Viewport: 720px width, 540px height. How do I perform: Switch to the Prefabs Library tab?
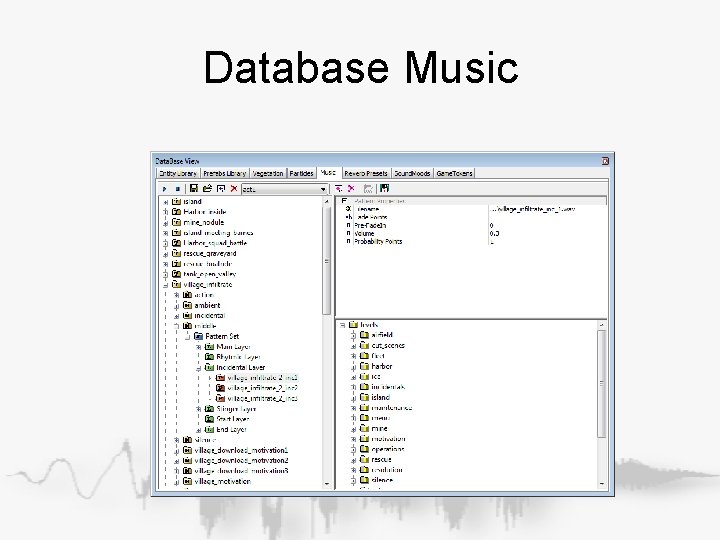225,173
